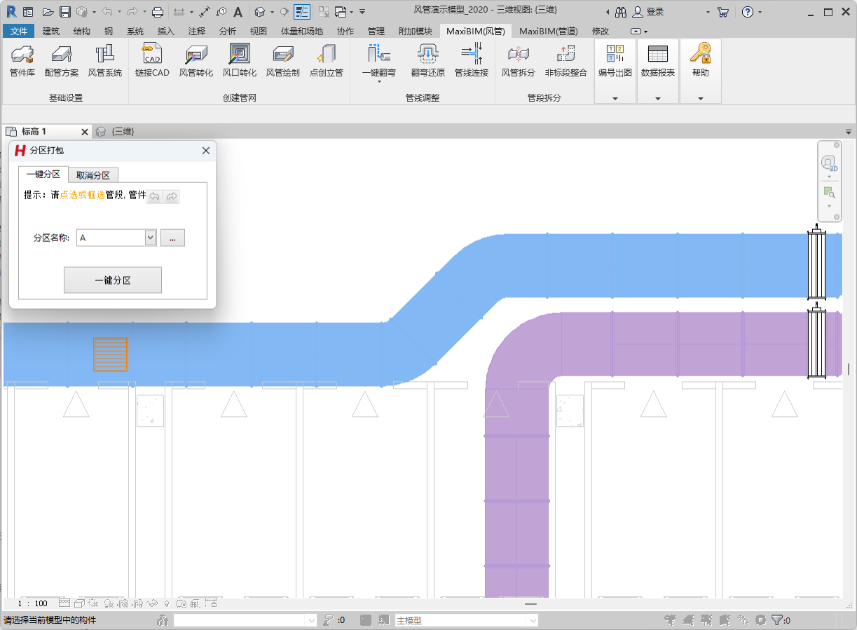Launch the 风口转化 air outlet conversion tool

click(239, 60)
